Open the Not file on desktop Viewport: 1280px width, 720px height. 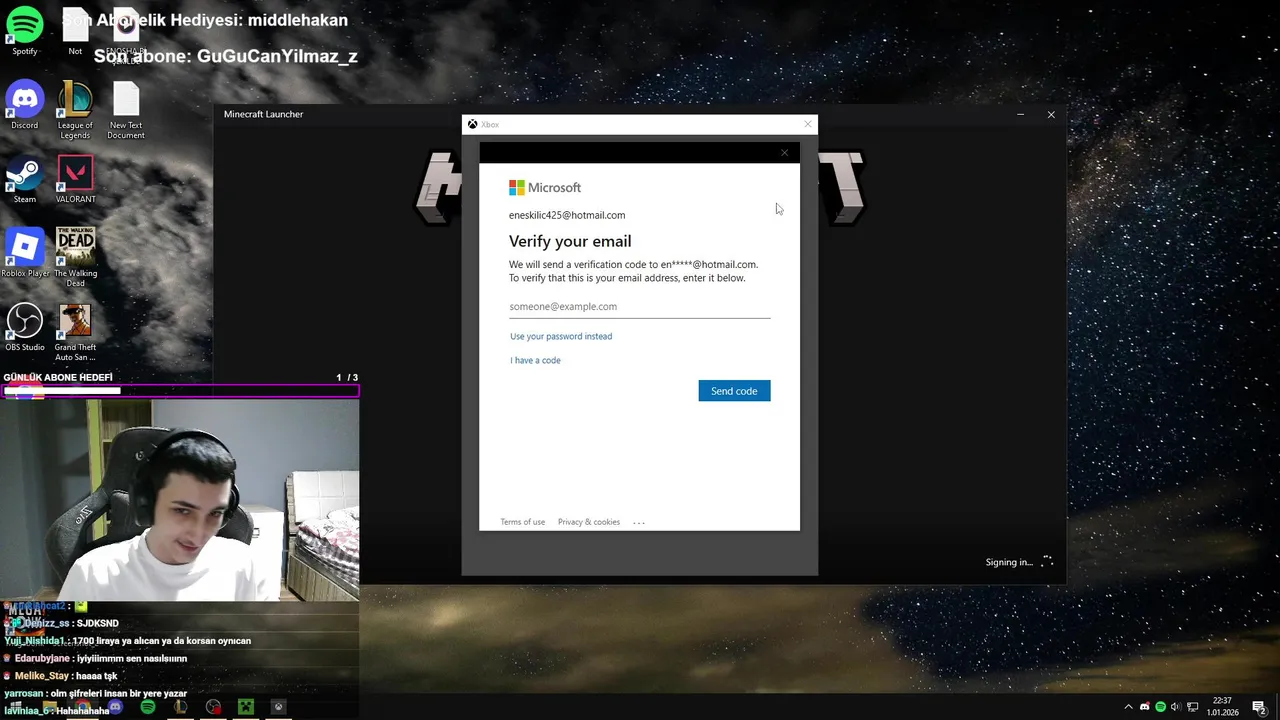75,31
